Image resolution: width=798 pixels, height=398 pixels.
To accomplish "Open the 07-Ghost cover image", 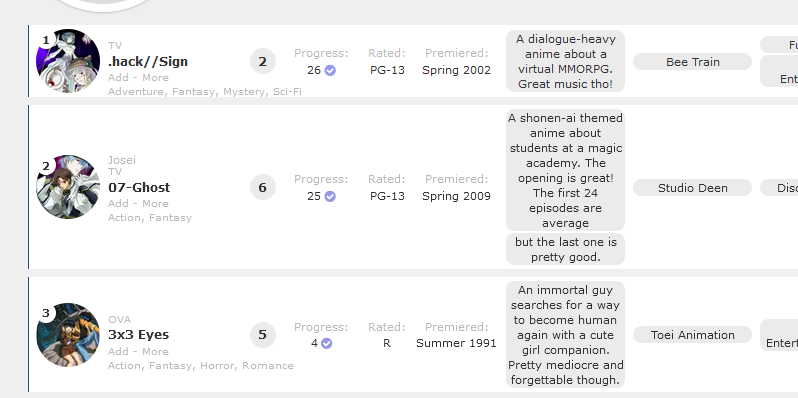I will (68, 187).
